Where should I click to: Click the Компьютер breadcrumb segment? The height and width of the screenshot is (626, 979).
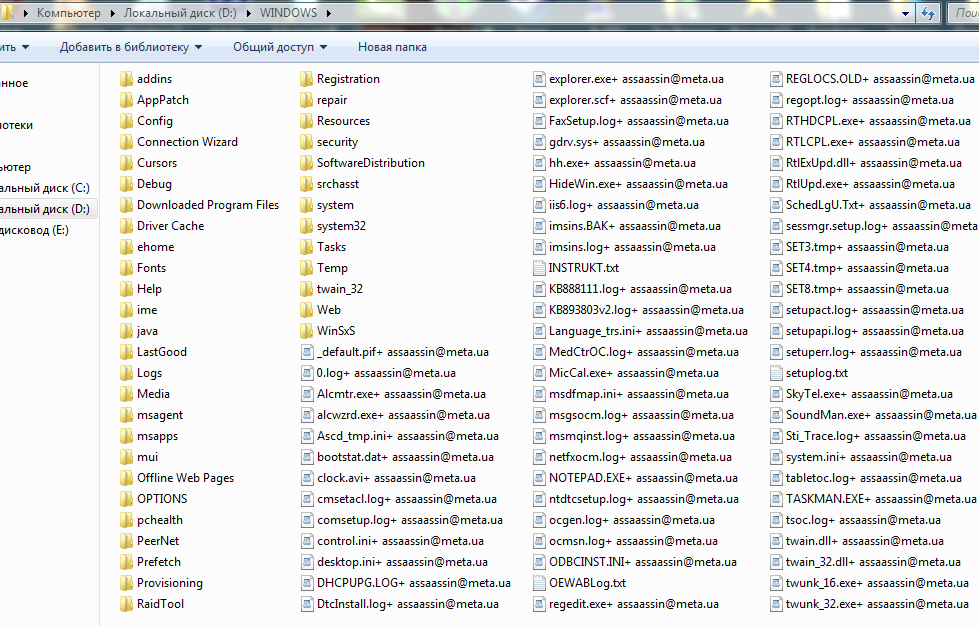69,13
